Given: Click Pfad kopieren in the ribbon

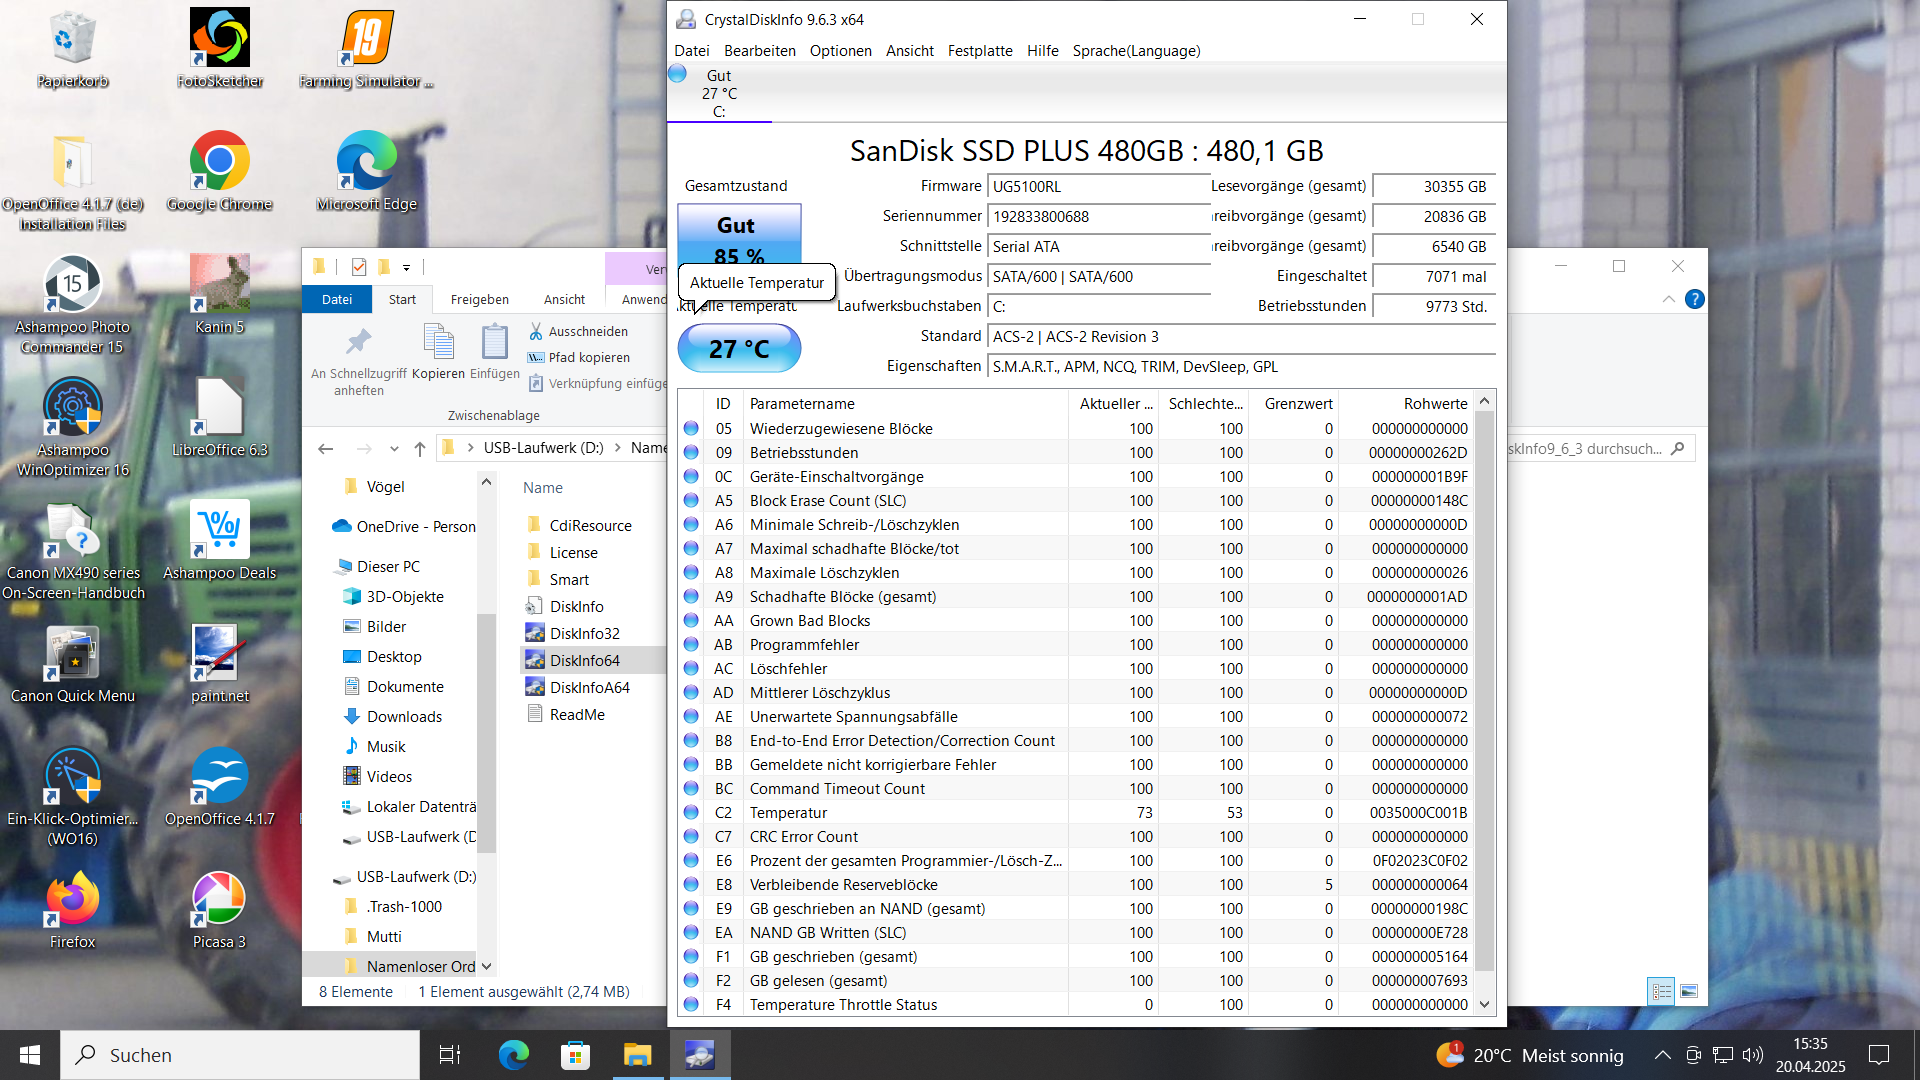Looking at the screenshot, I should (x=589, y=357).
